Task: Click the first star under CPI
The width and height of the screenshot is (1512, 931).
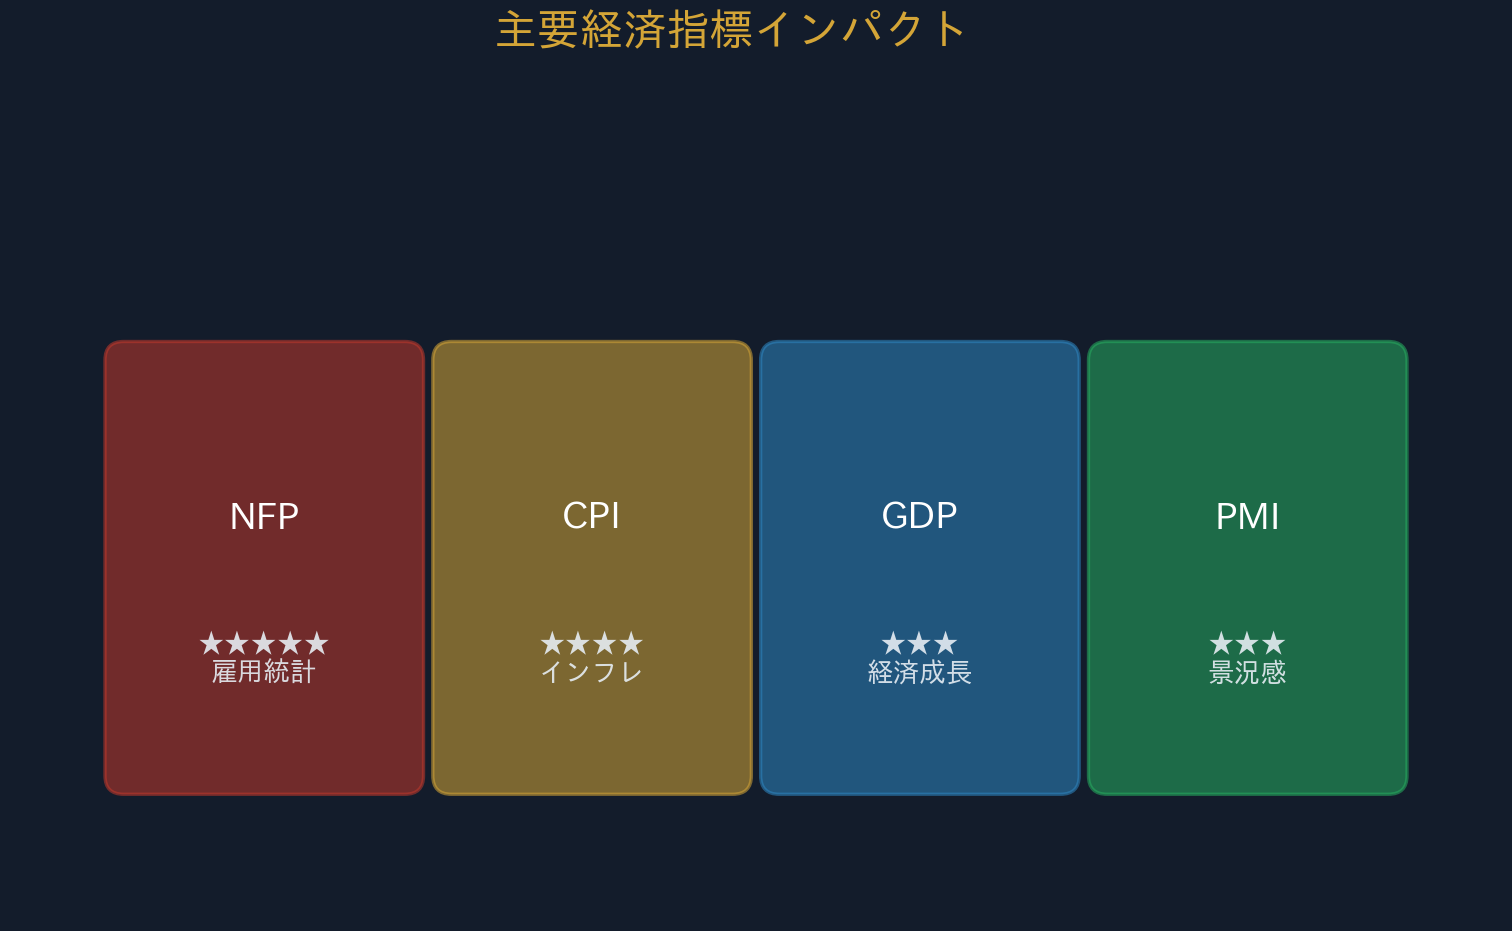Action: pos(552,643)
